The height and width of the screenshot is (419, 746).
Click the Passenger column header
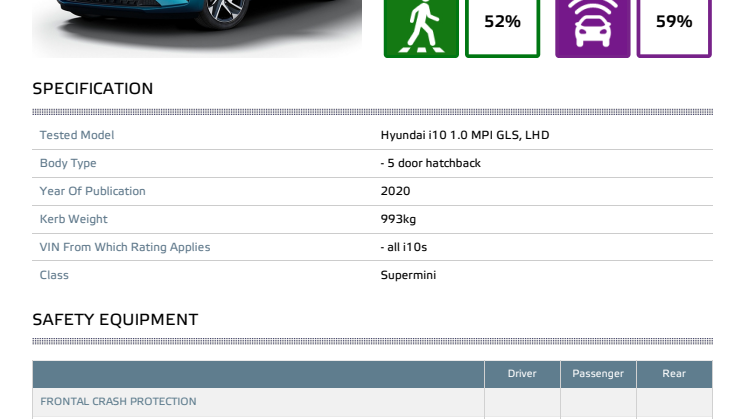tap(598, 374)
